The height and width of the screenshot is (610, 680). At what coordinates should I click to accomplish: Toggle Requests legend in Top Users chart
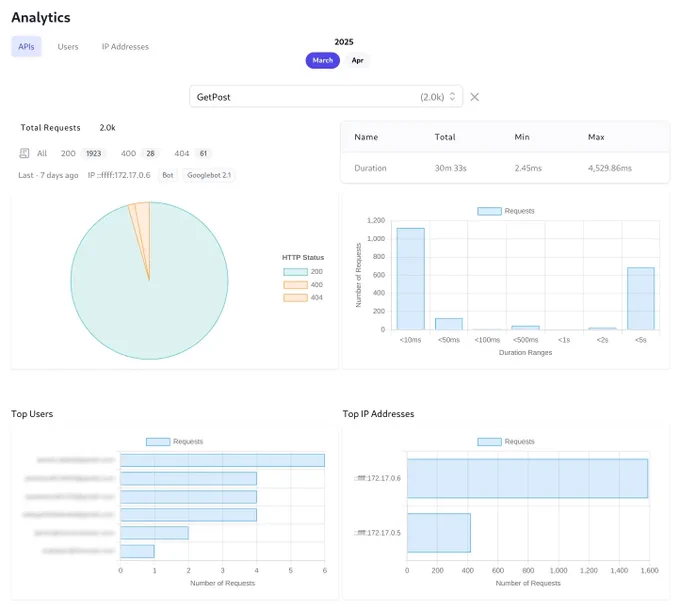click(x=158, y=442)
